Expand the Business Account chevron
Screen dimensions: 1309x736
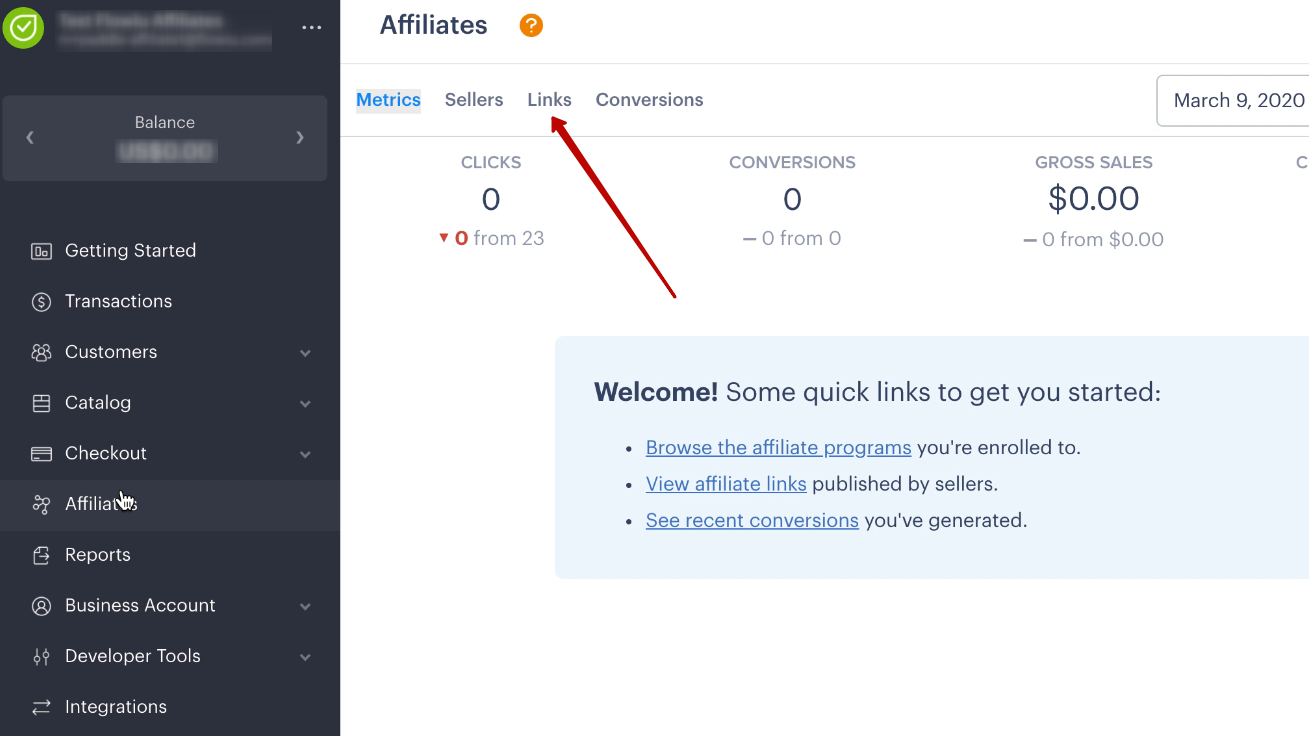[305, 607]
